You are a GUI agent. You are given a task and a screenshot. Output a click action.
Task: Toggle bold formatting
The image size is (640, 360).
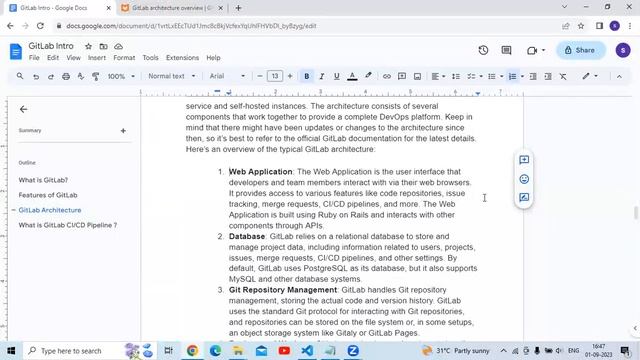(x=307, y=76)
